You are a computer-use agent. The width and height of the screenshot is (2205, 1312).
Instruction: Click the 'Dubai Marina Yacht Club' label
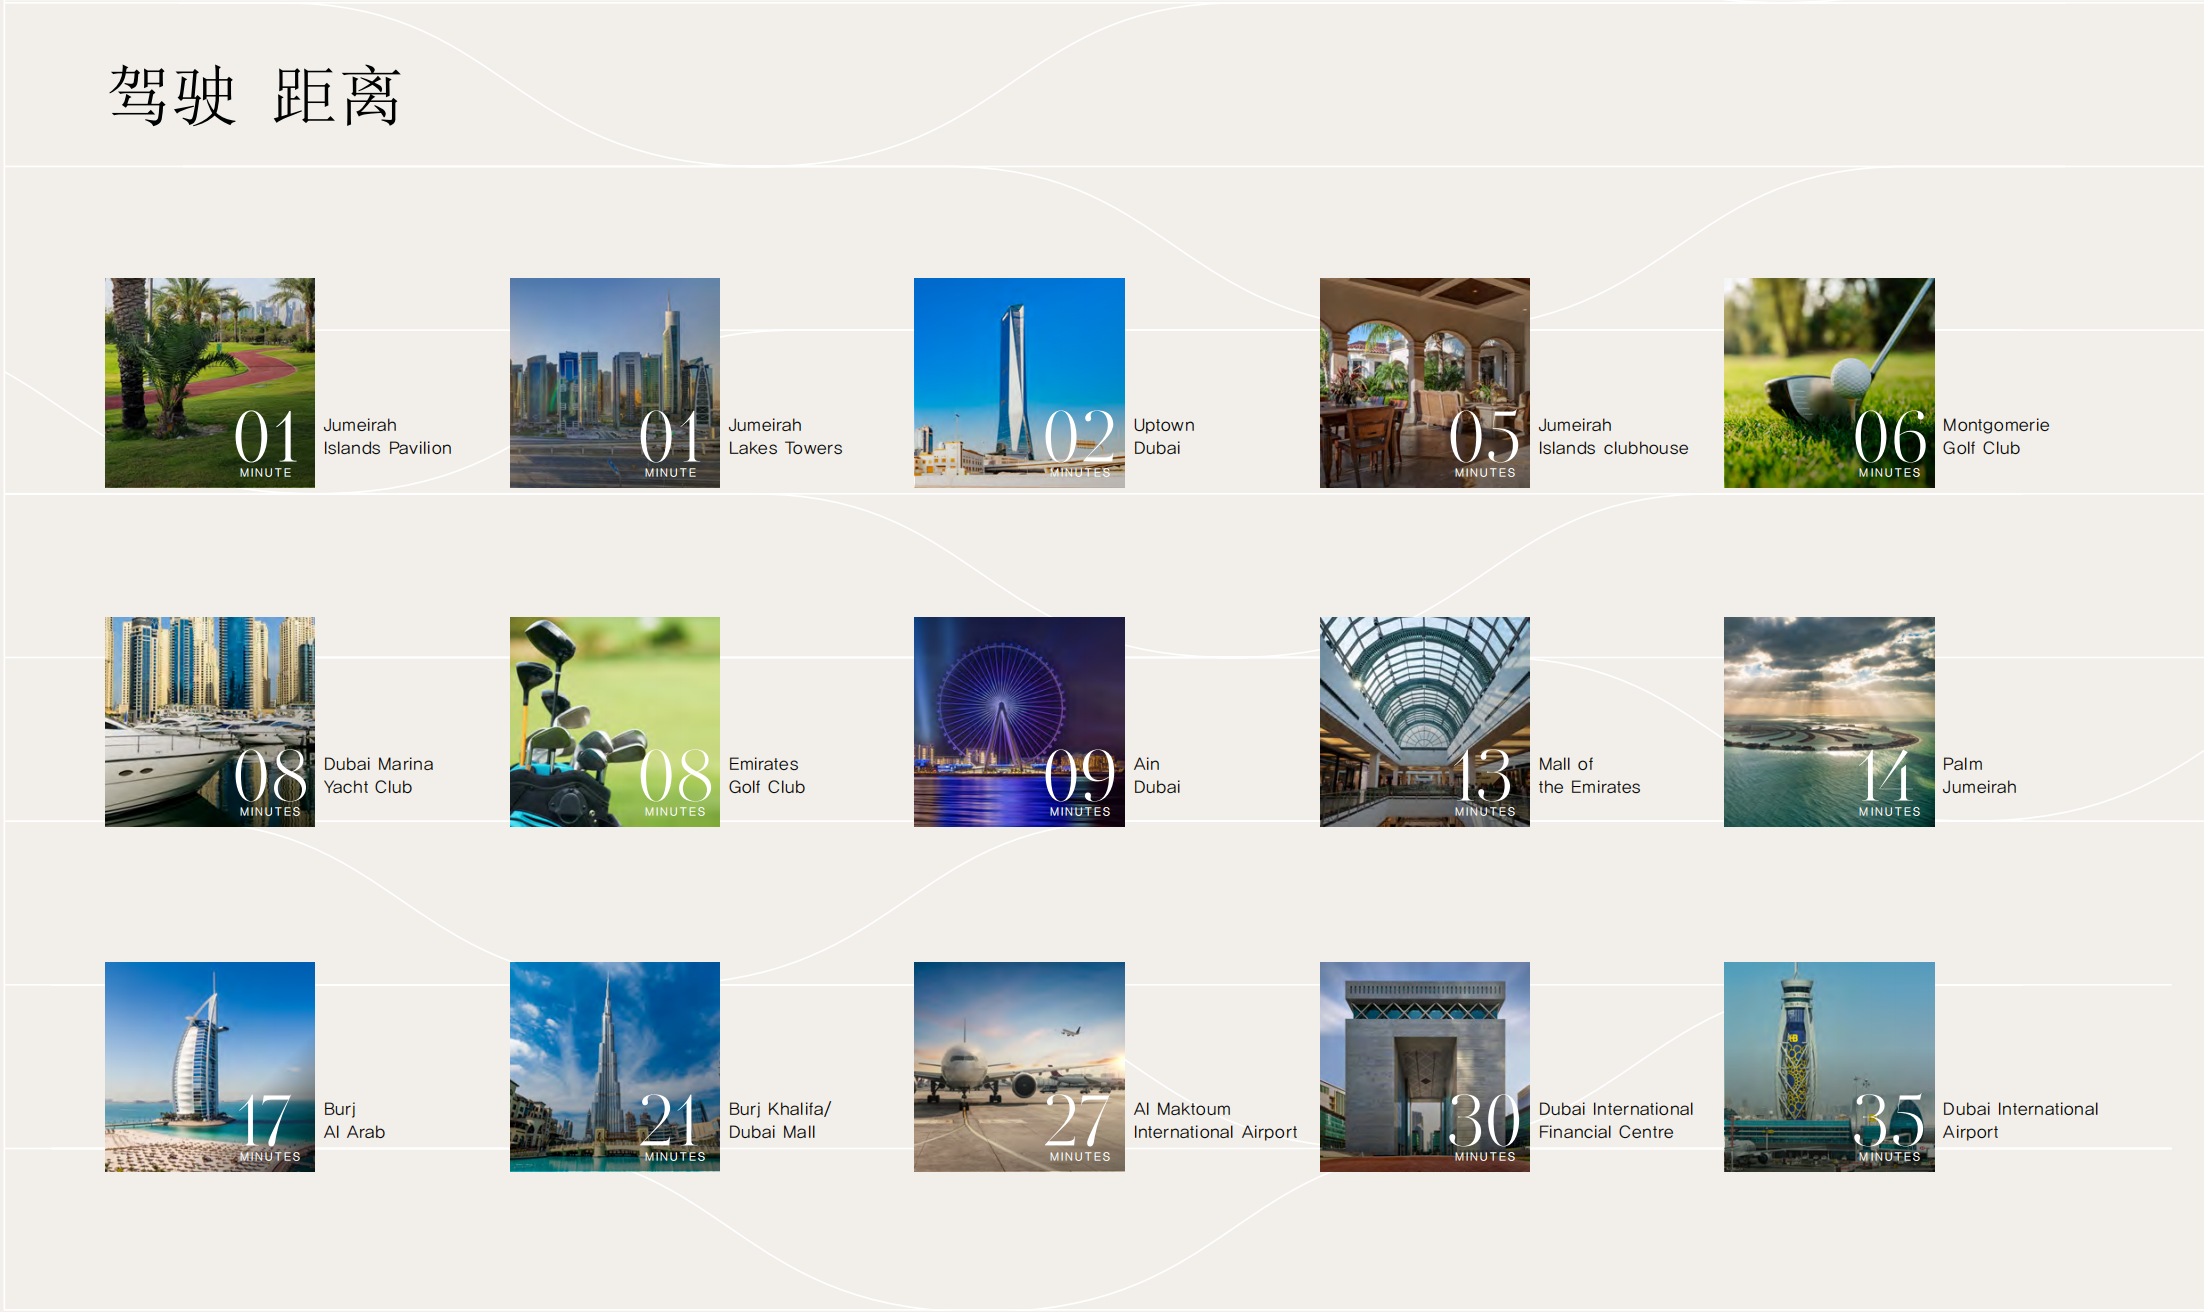coord(378,776)
